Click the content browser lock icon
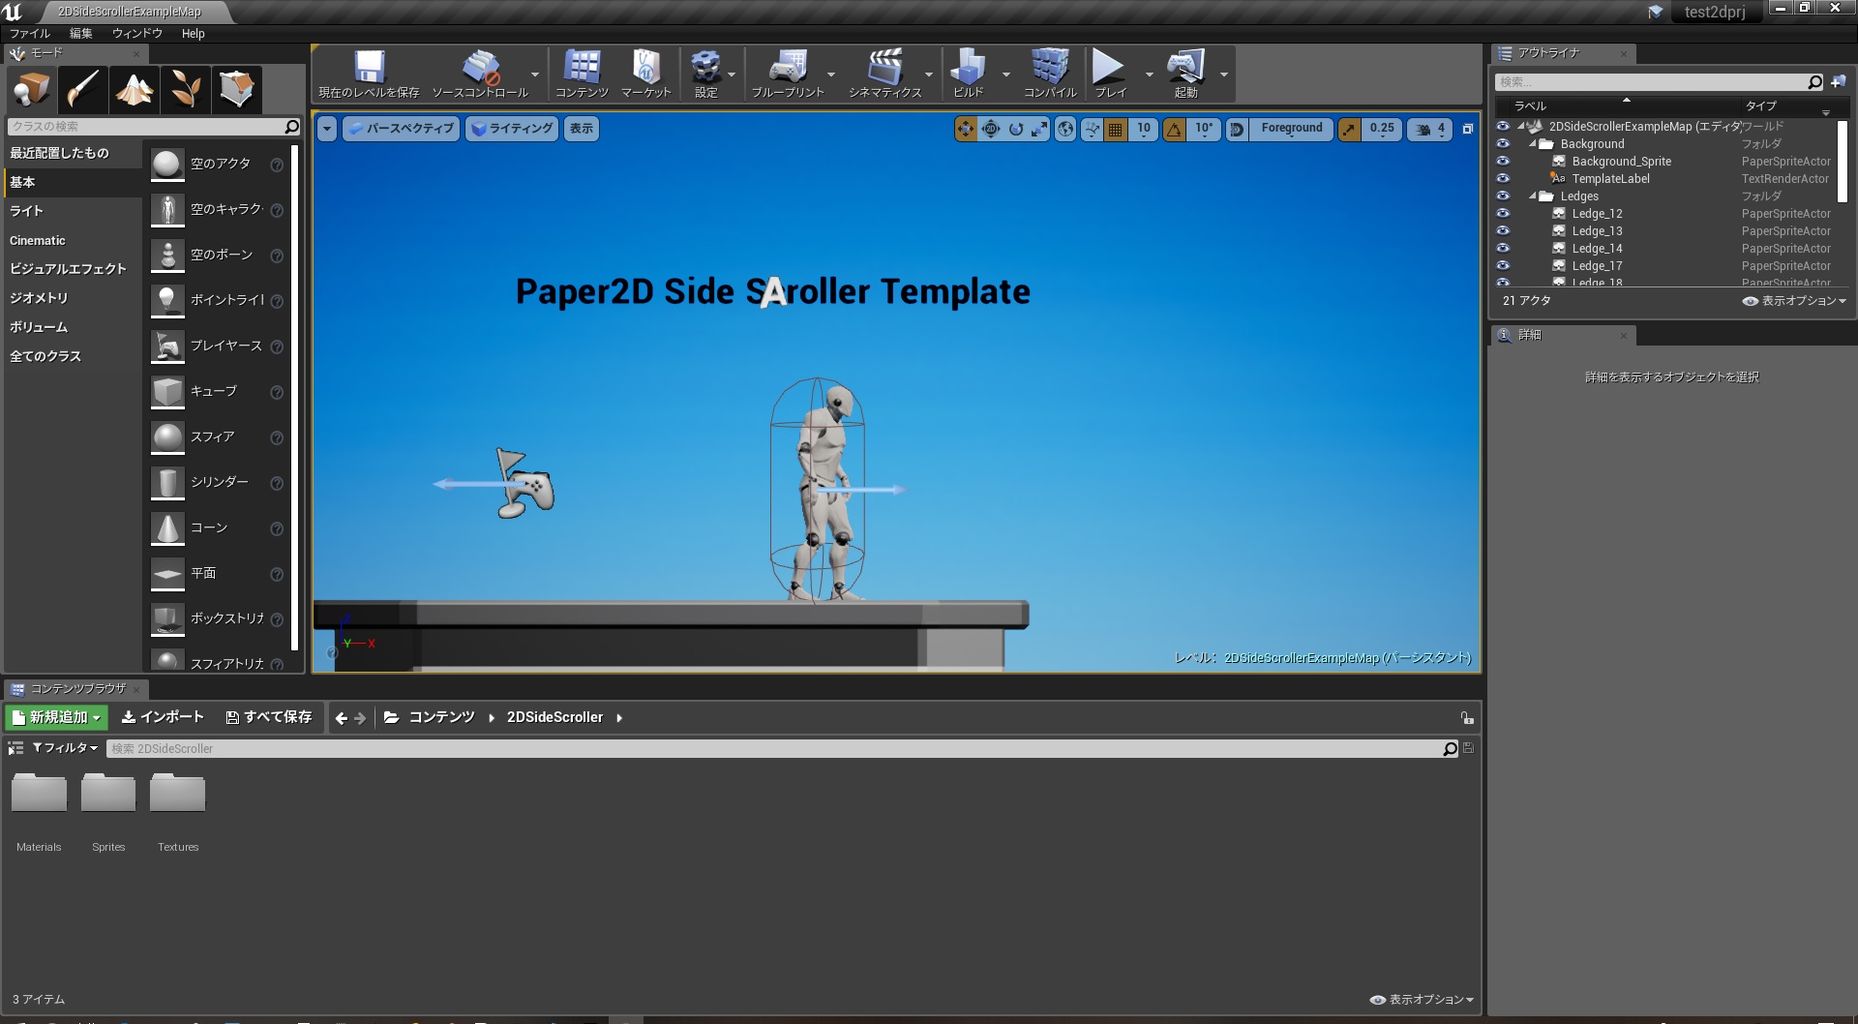 1466,718
